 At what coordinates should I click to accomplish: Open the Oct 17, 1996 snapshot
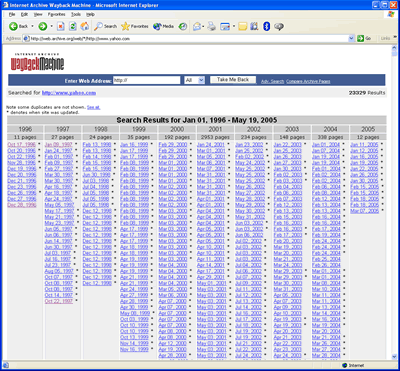[x=21, y=145]
